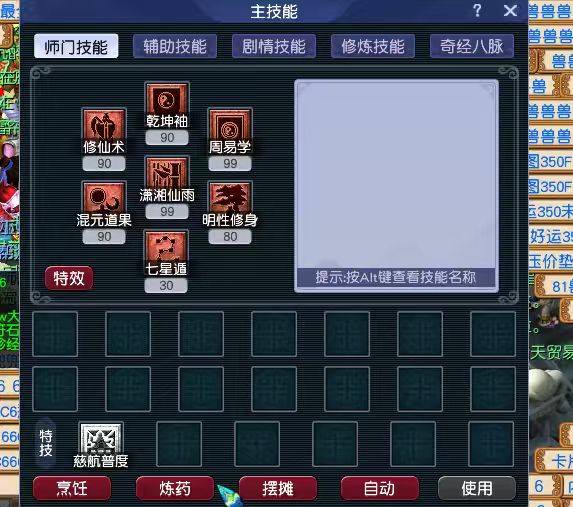Click the 自动 button

coord(379,488)
